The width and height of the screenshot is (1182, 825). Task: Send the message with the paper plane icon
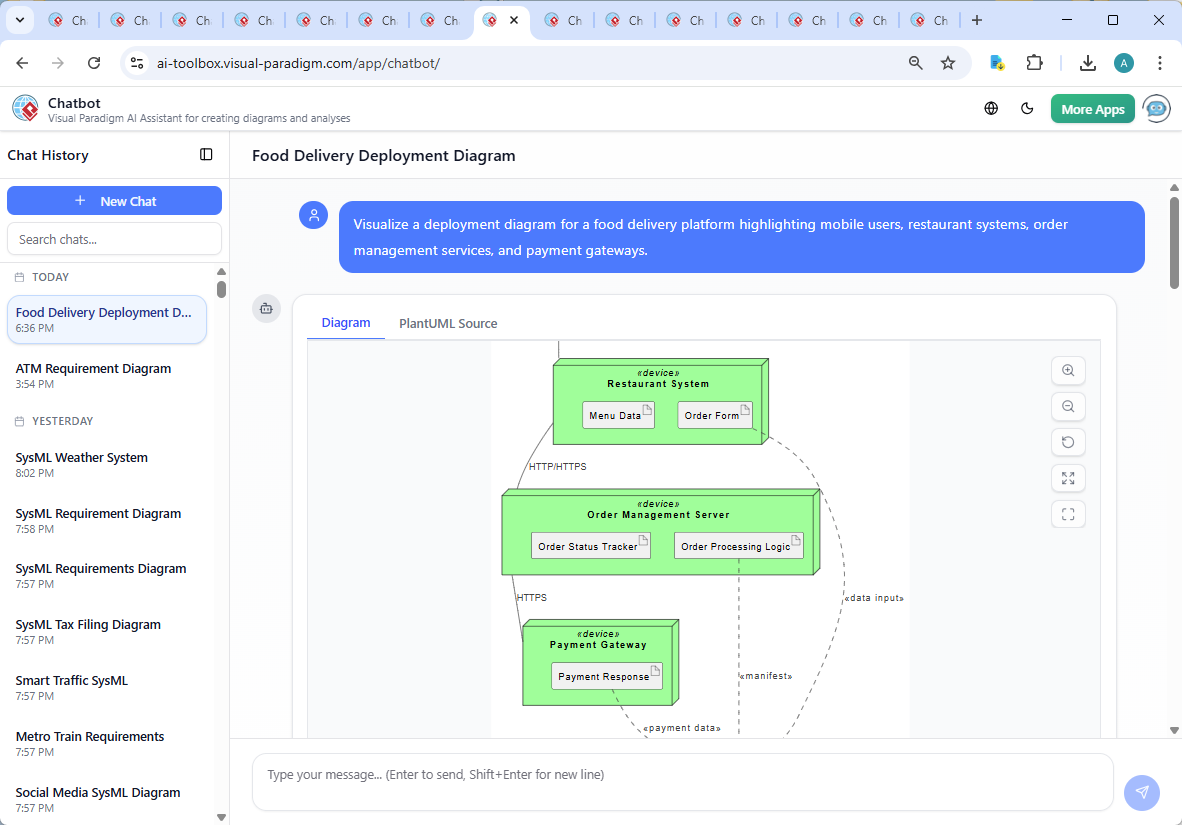pos(1141,792)
